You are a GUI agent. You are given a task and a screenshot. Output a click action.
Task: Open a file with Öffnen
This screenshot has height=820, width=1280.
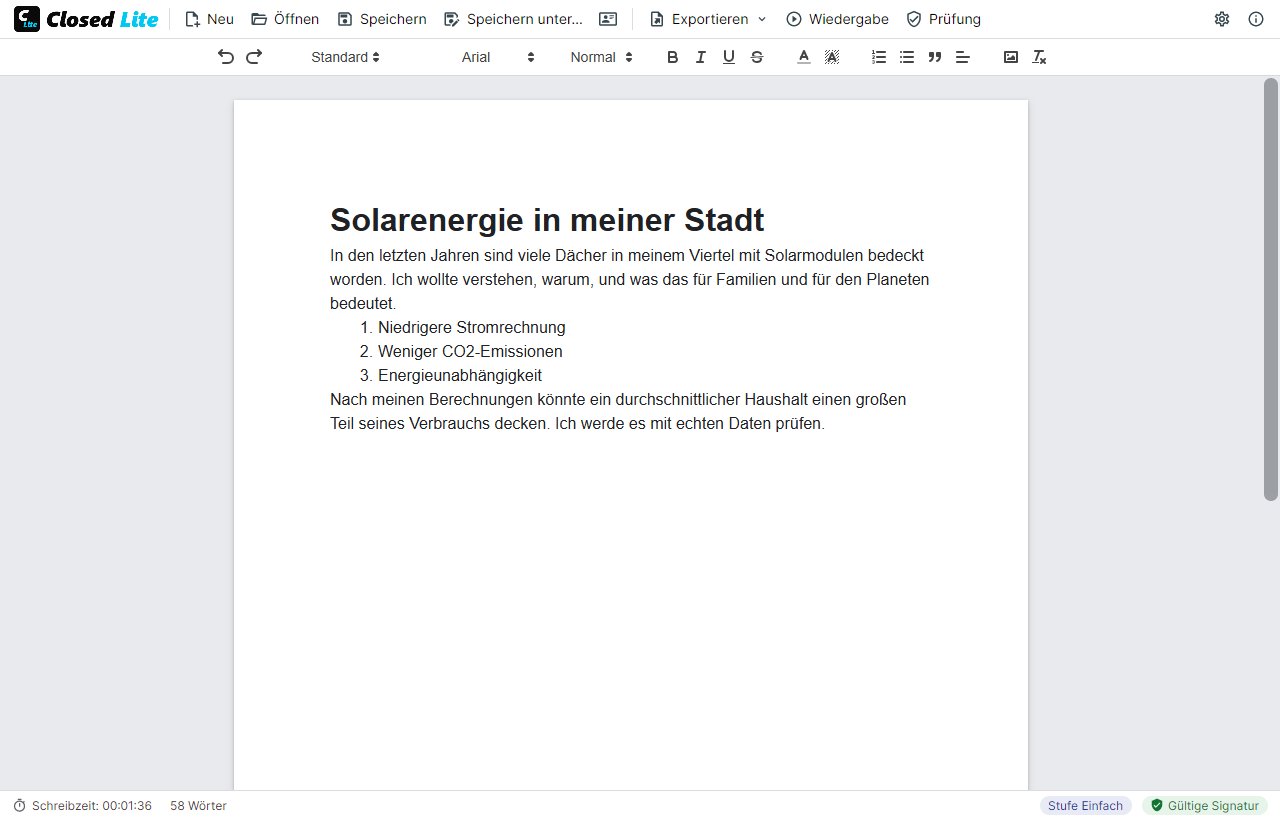coord(285,19)
